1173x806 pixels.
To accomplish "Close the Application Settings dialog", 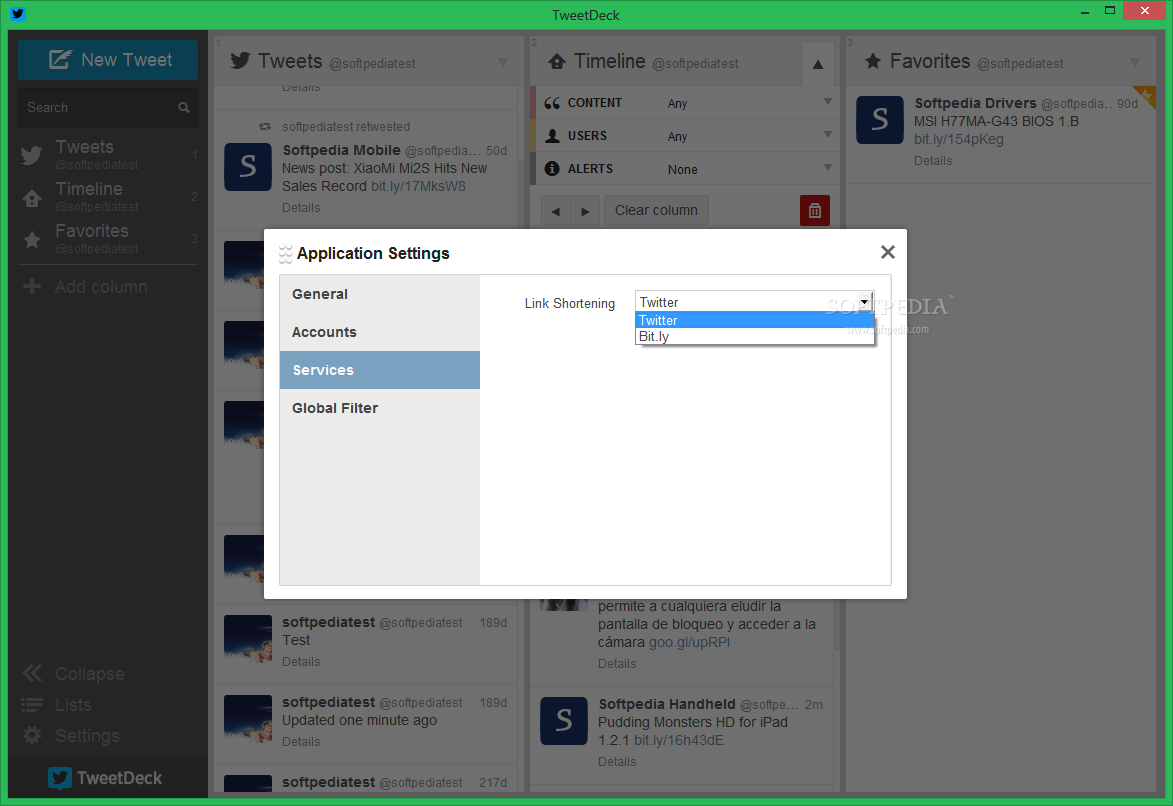I will pyautogui.click(x=888, y=252).
